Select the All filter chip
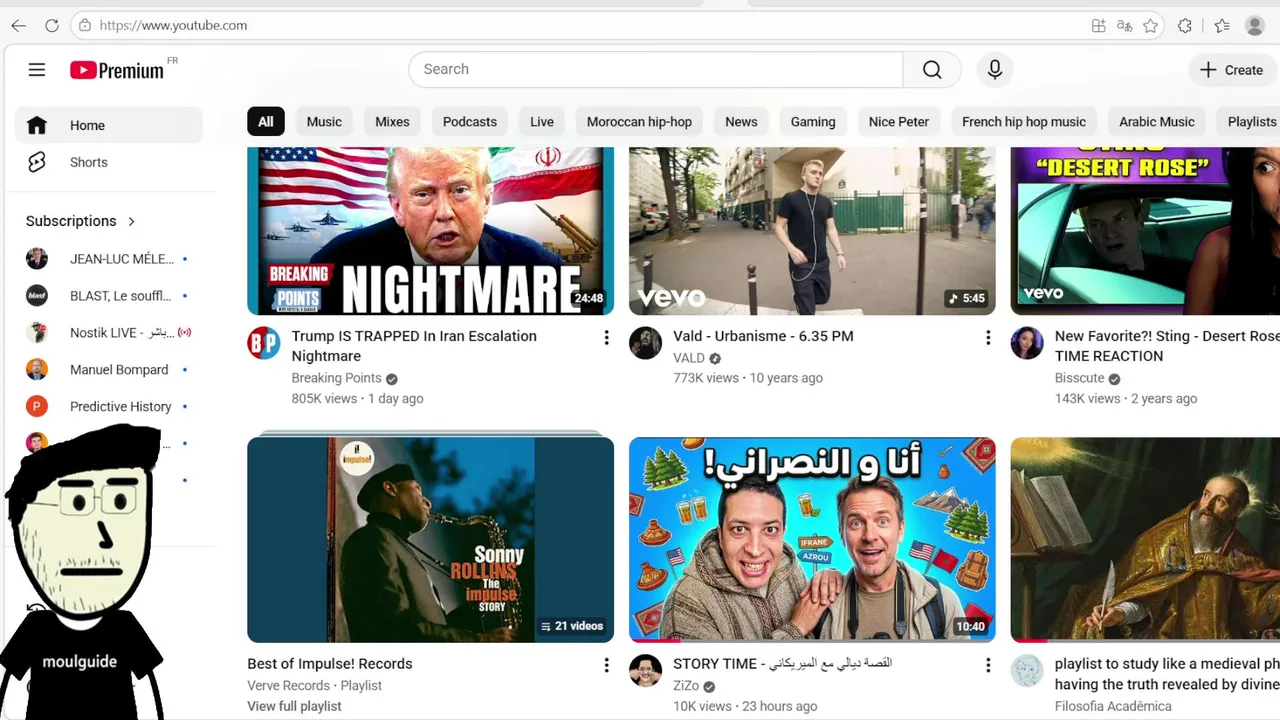Image resolution: width=1280 pixels, height=720 pixels. pos(266,122)
